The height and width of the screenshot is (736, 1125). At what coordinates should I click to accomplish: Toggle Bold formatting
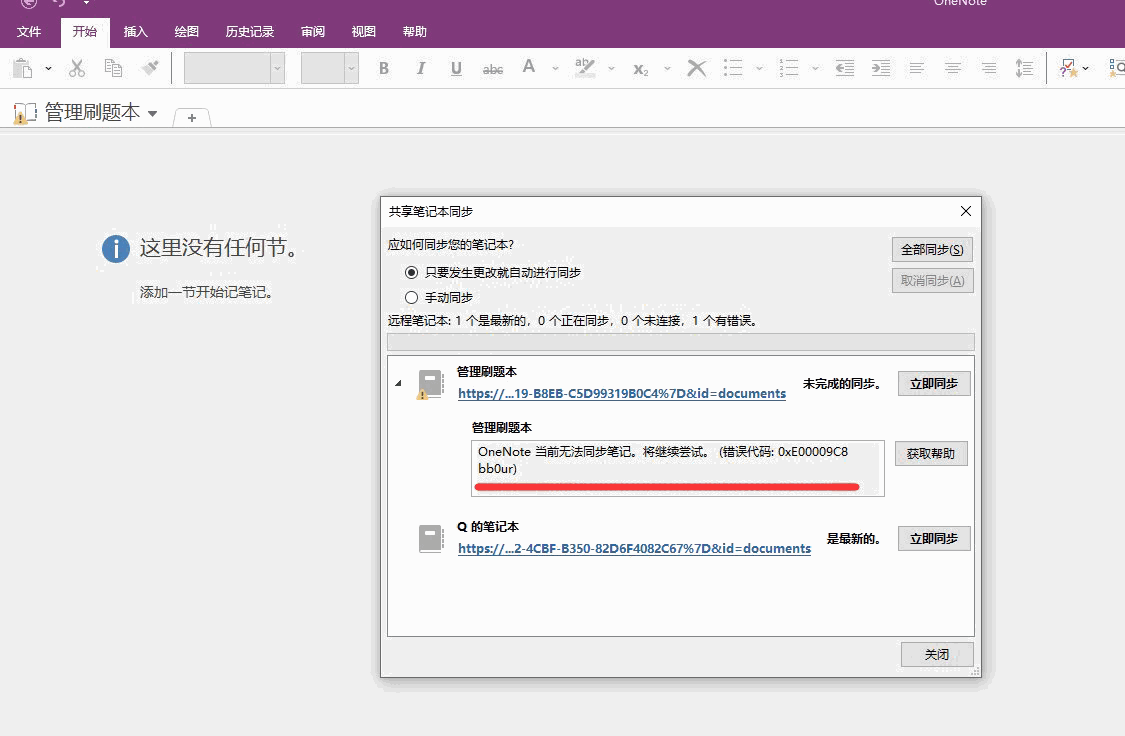coord(384,68)
